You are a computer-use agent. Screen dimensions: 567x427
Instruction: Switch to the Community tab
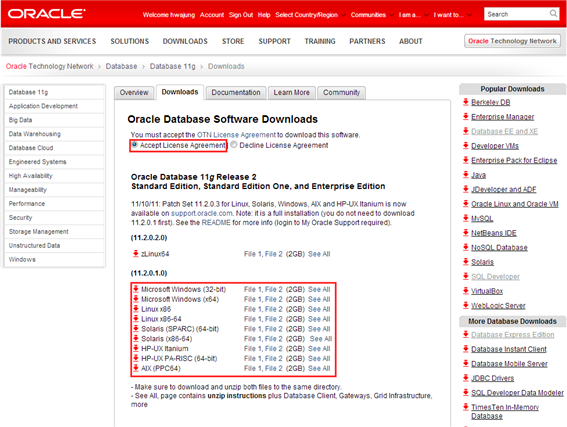tap(341, 93)
